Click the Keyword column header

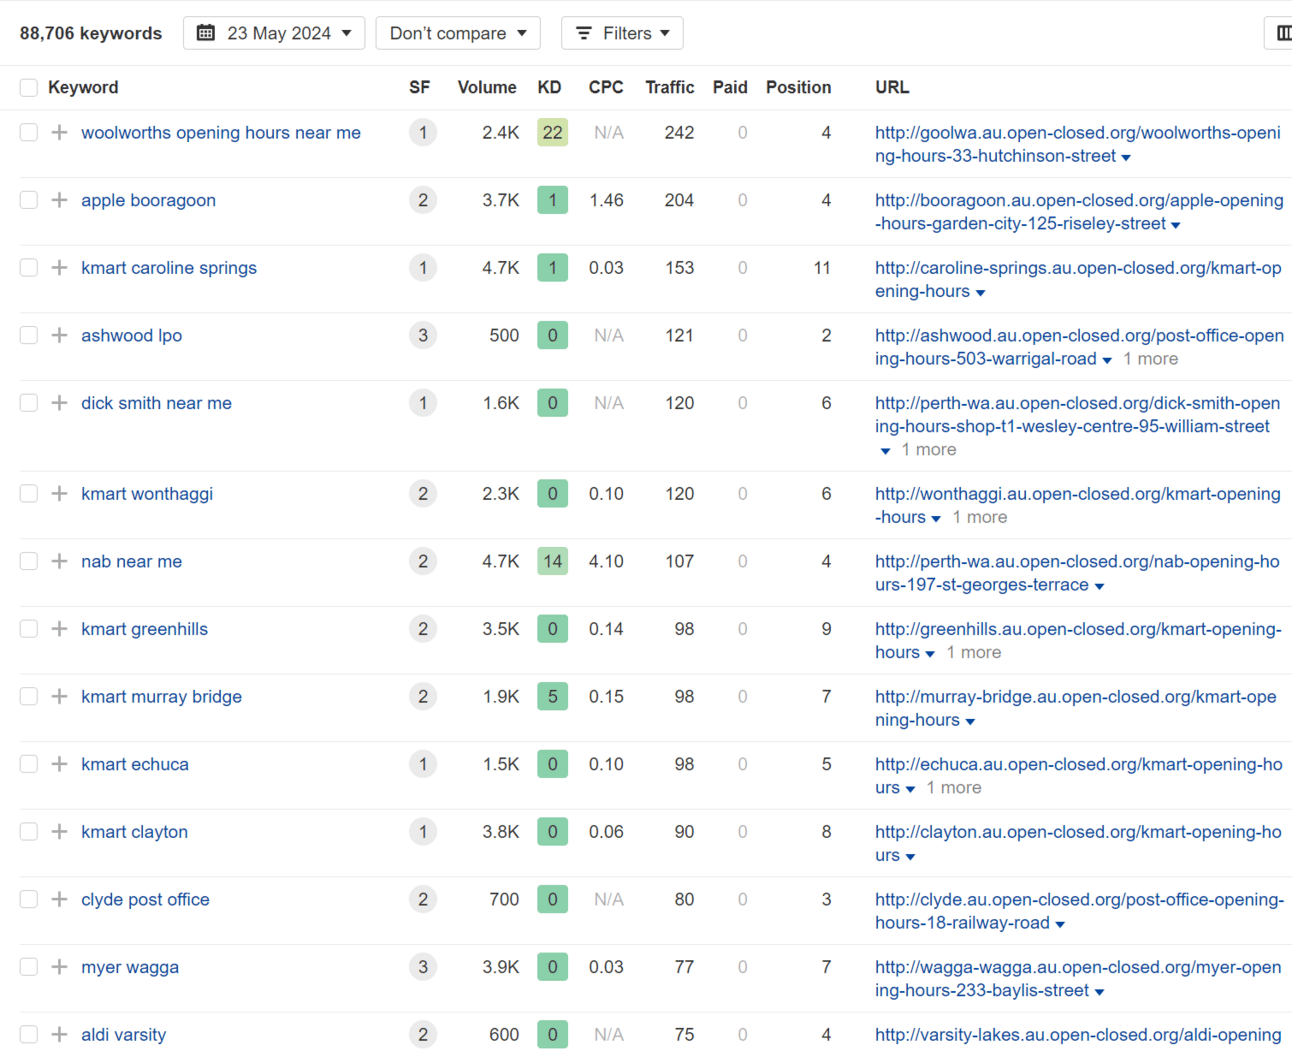[x=83, y=88]
